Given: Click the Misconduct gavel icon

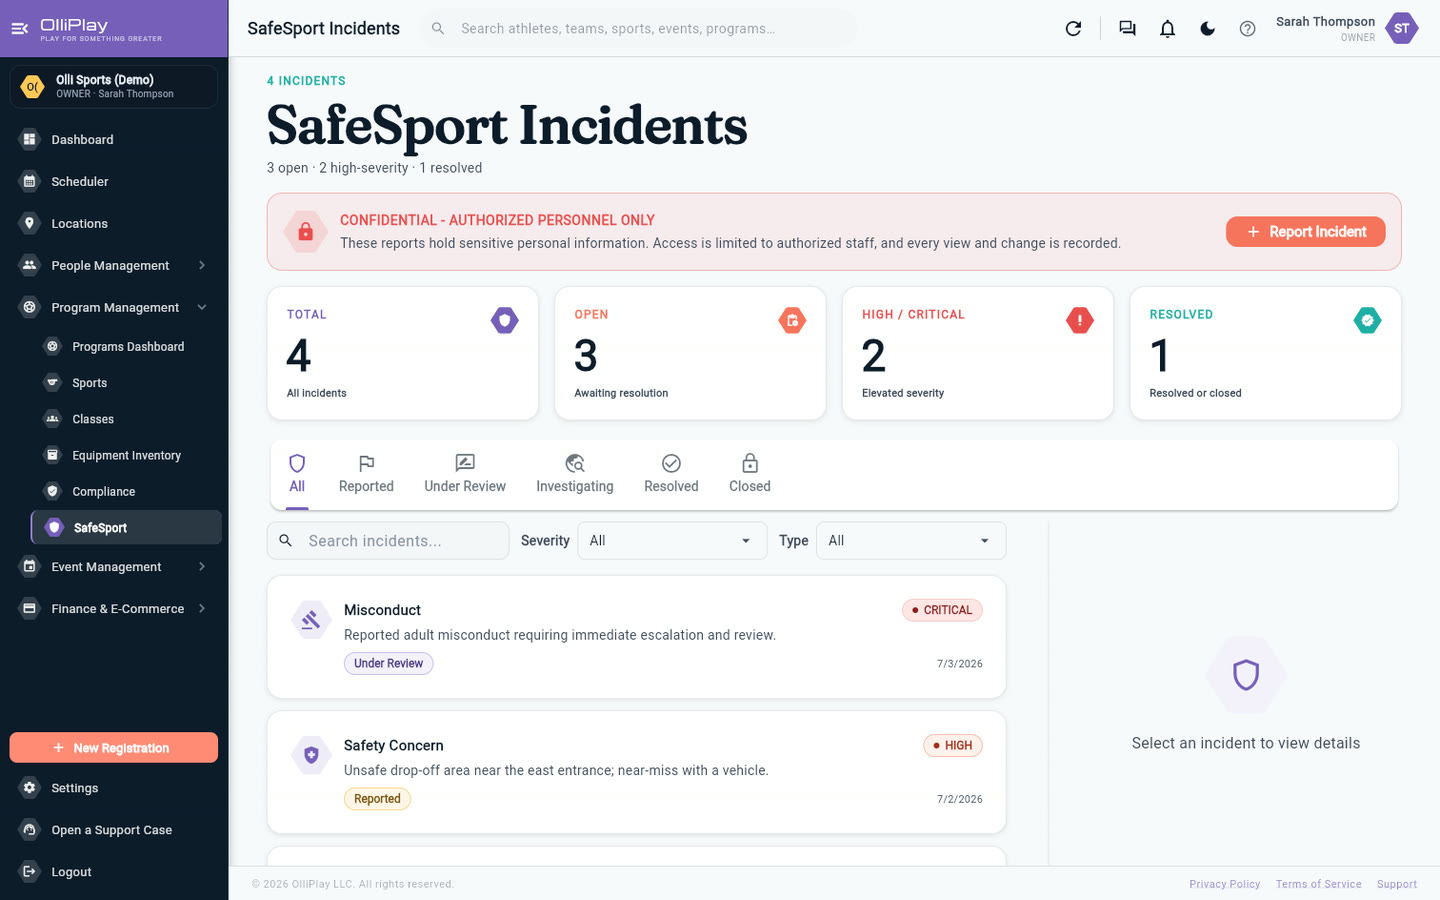Looking at the screenshot, I should 311,620.
